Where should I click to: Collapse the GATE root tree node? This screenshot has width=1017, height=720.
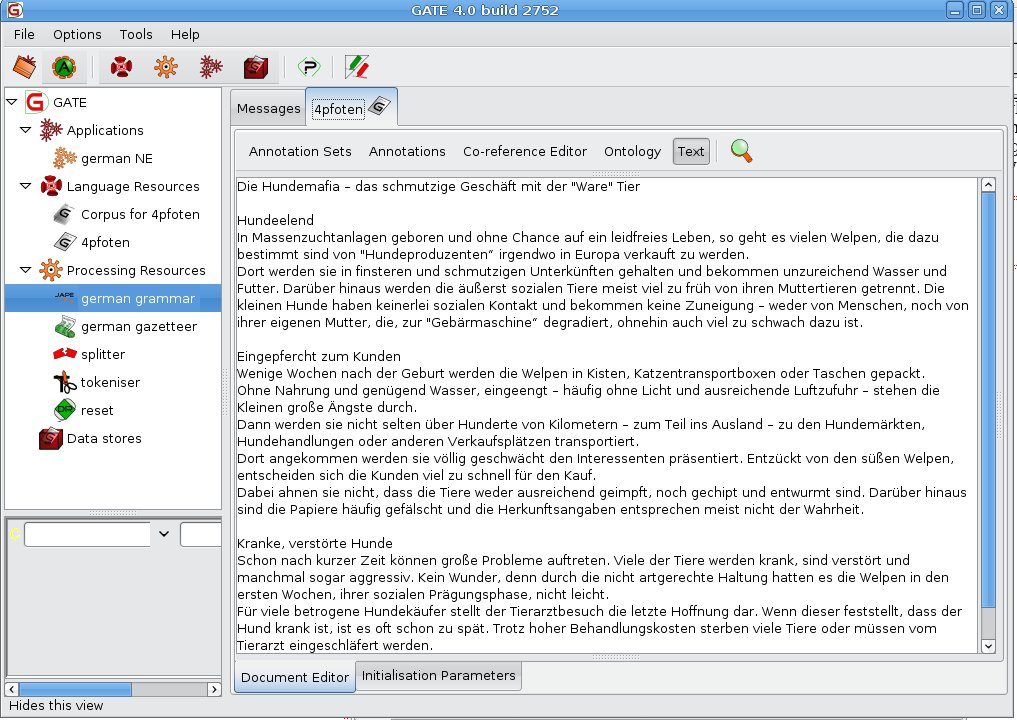pos(12,102)
